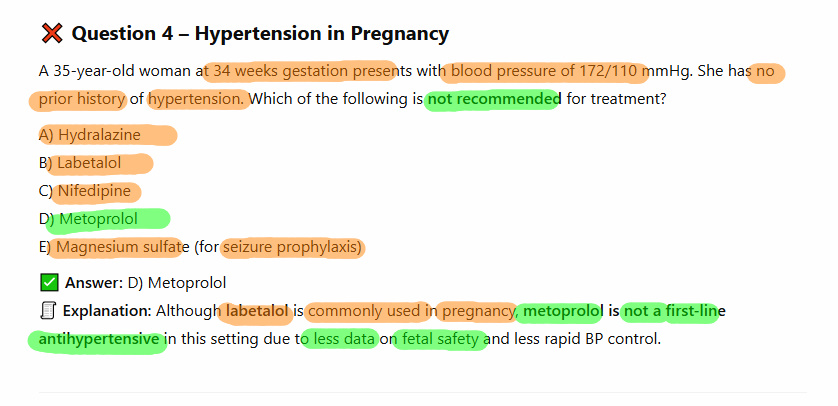Screen dimensions: 838x406
Task: Click the green checkmark icon next to Answer
Action: tap(49, 283)
